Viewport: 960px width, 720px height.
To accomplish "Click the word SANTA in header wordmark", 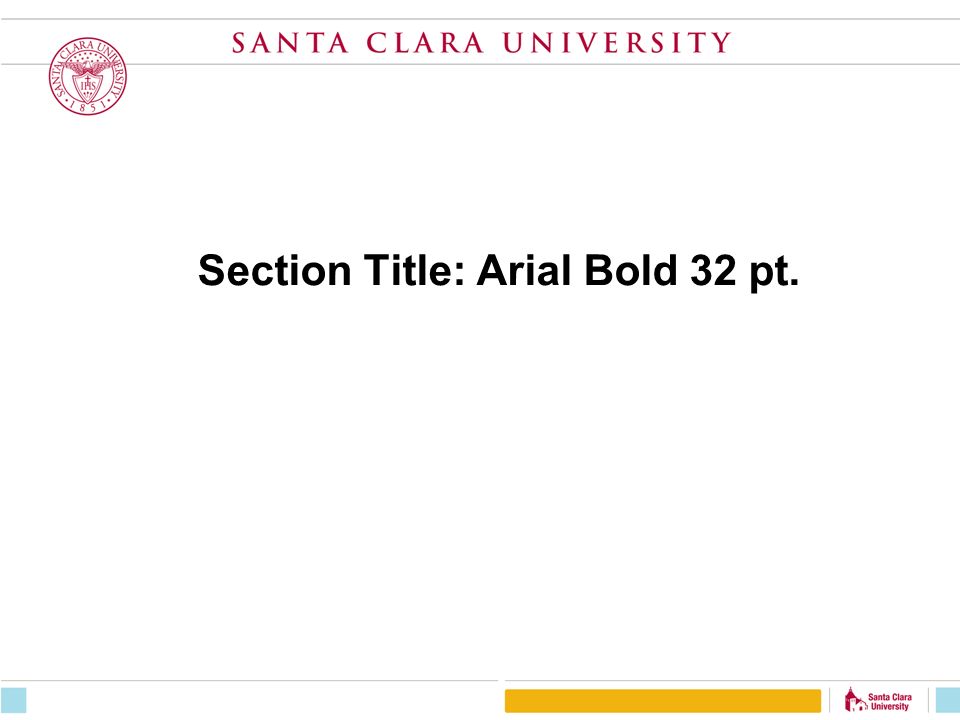I will pos(290,43).
